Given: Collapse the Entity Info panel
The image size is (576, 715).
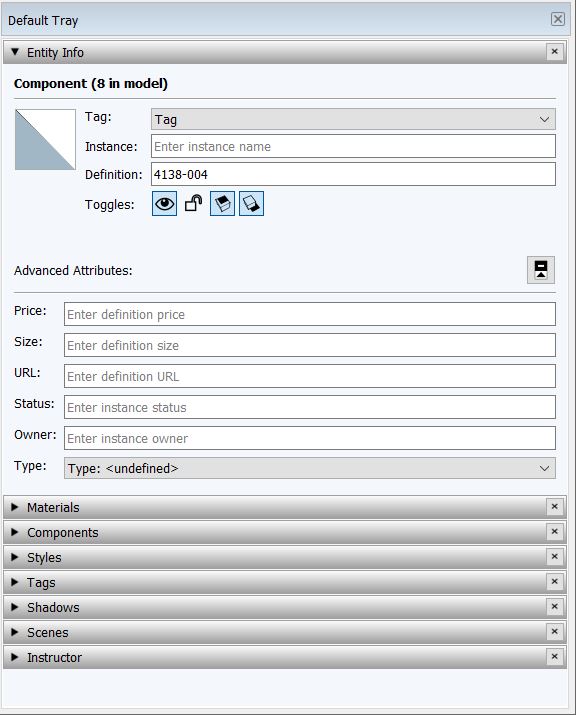Looking at the screenshot, I should tap(15, 52).
